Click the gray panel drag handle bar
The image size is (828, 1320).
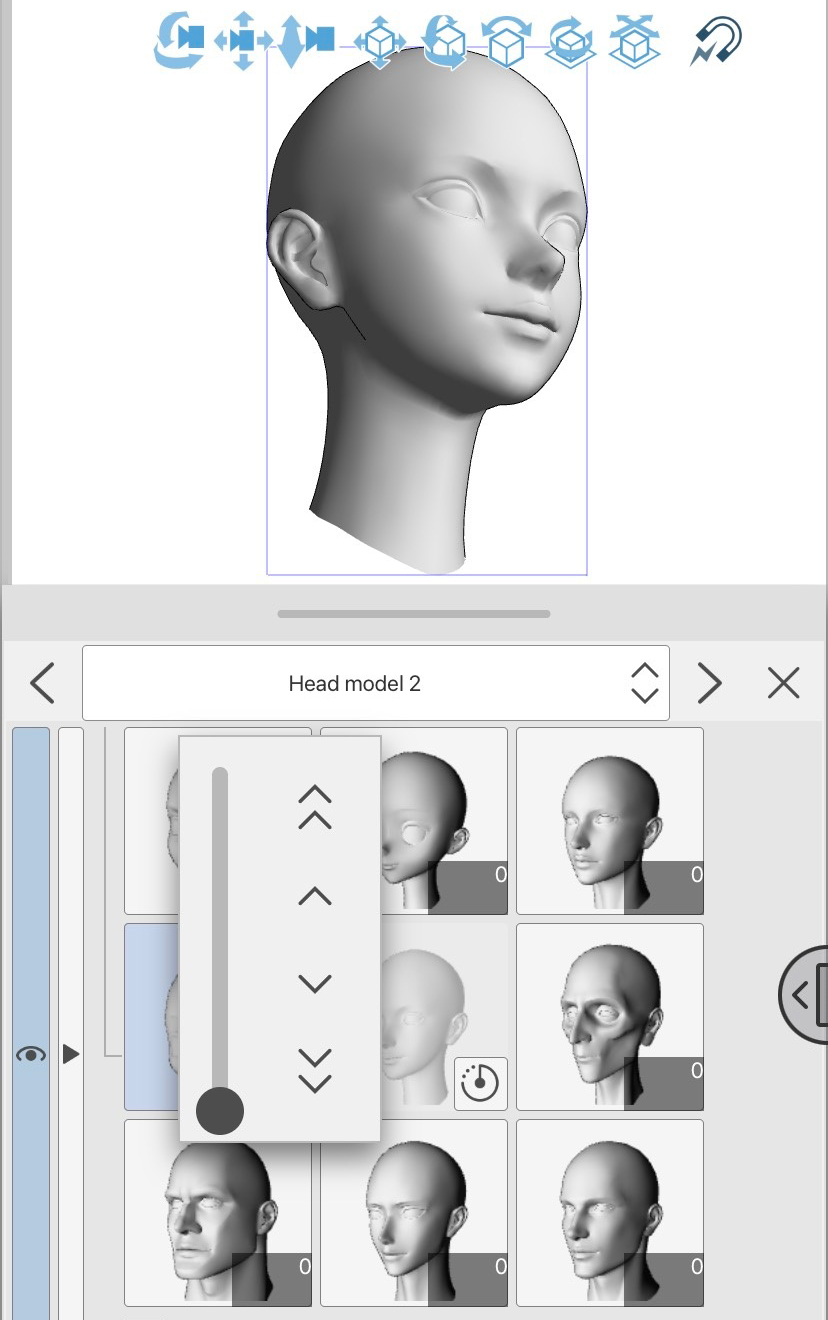point(414,613)
